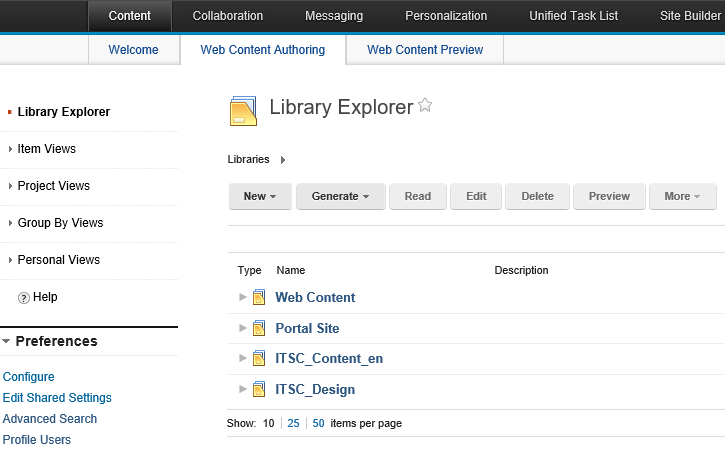Click the Portal Site library icon
The width and height of the screenshot is (725, 451).
(x=259, y=328)
